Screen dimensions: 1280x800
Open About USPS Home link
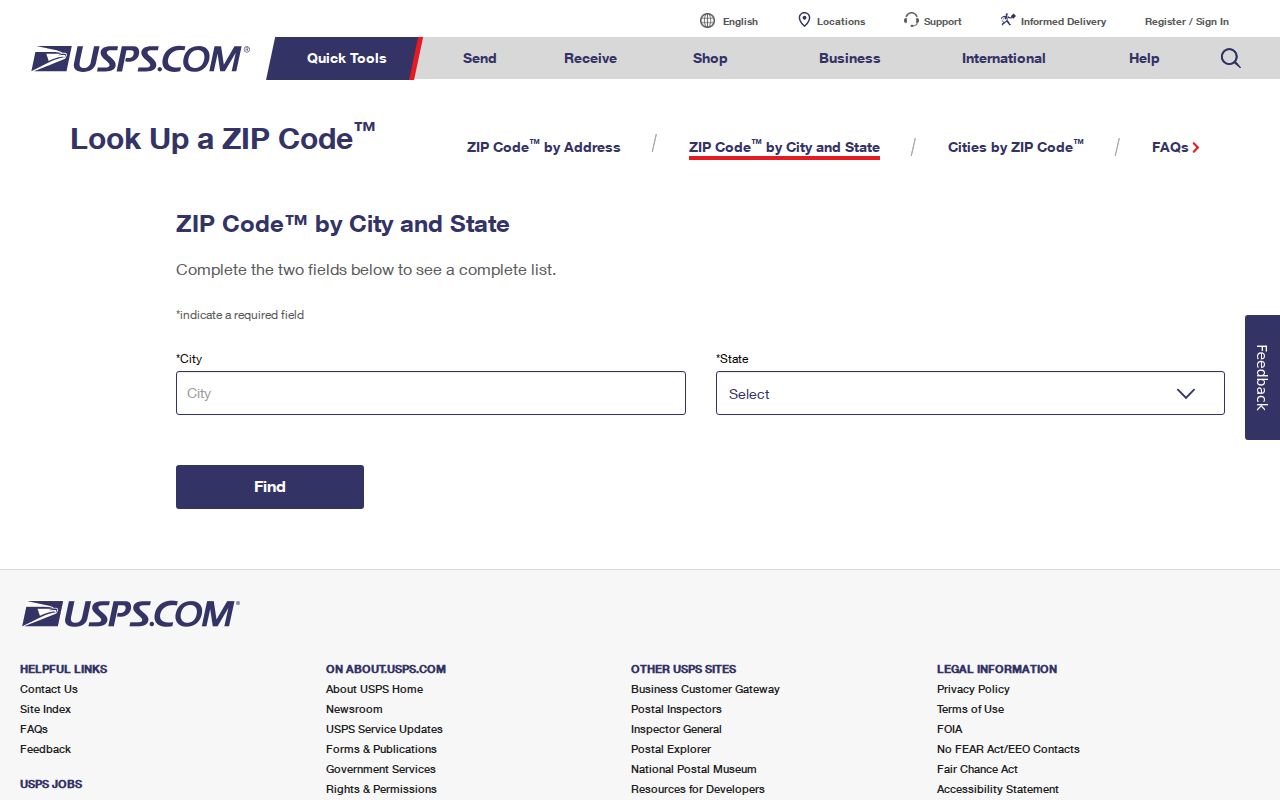tap(374, 689)
